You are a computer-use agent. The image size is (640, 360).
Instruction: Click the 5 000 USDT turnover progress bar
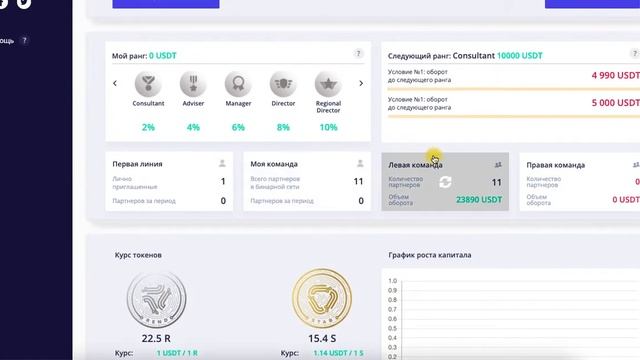(513, 116)
